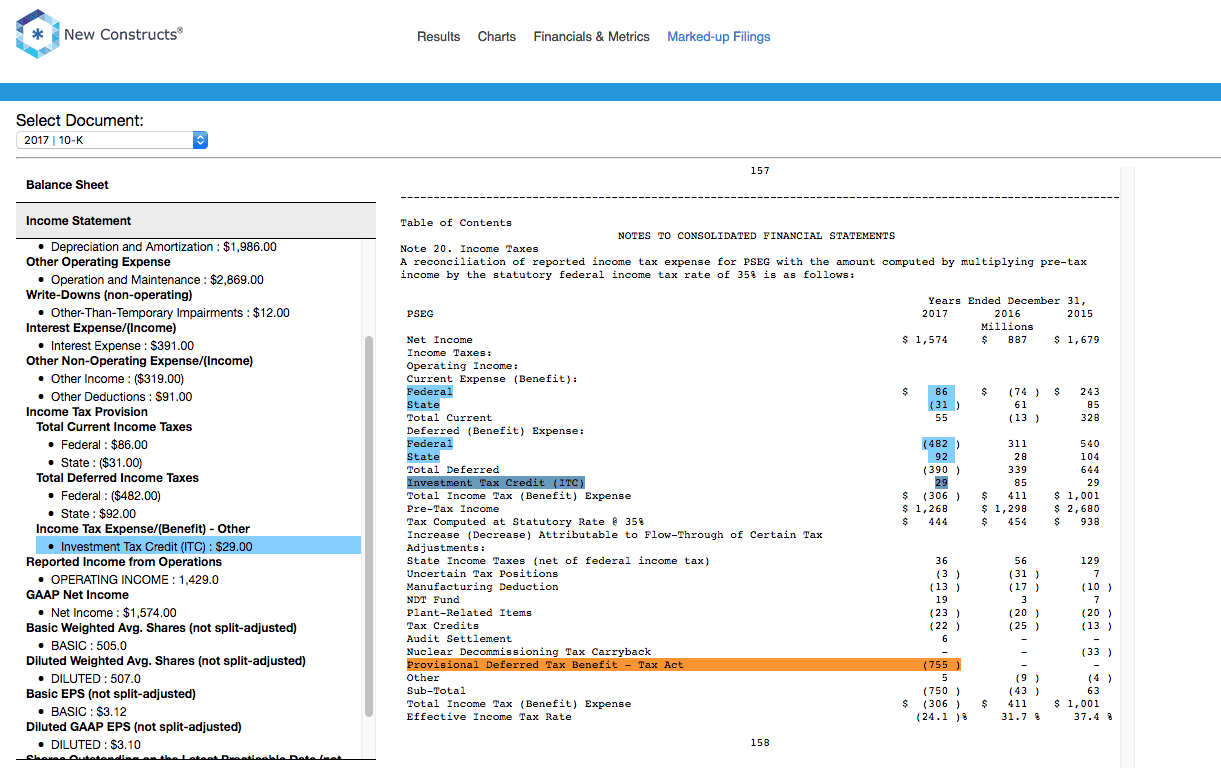1221x768 pixels.
Task: Select Operation and Maintenance : $2,869.00
Action: [x=157, y=280]
